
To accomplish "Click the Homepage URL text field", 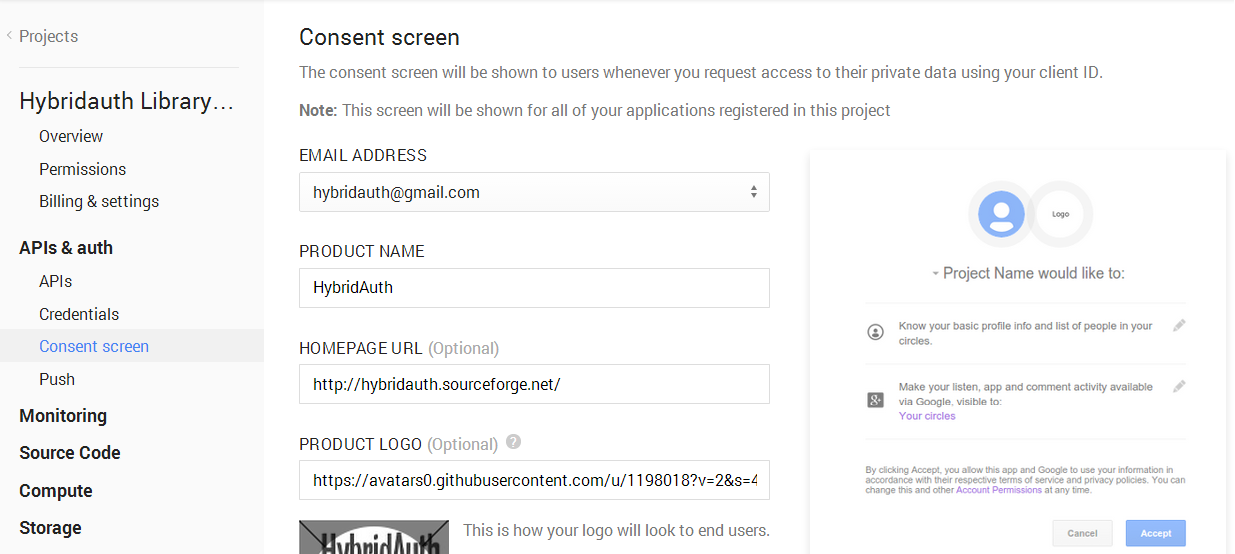I will (534, 384).
